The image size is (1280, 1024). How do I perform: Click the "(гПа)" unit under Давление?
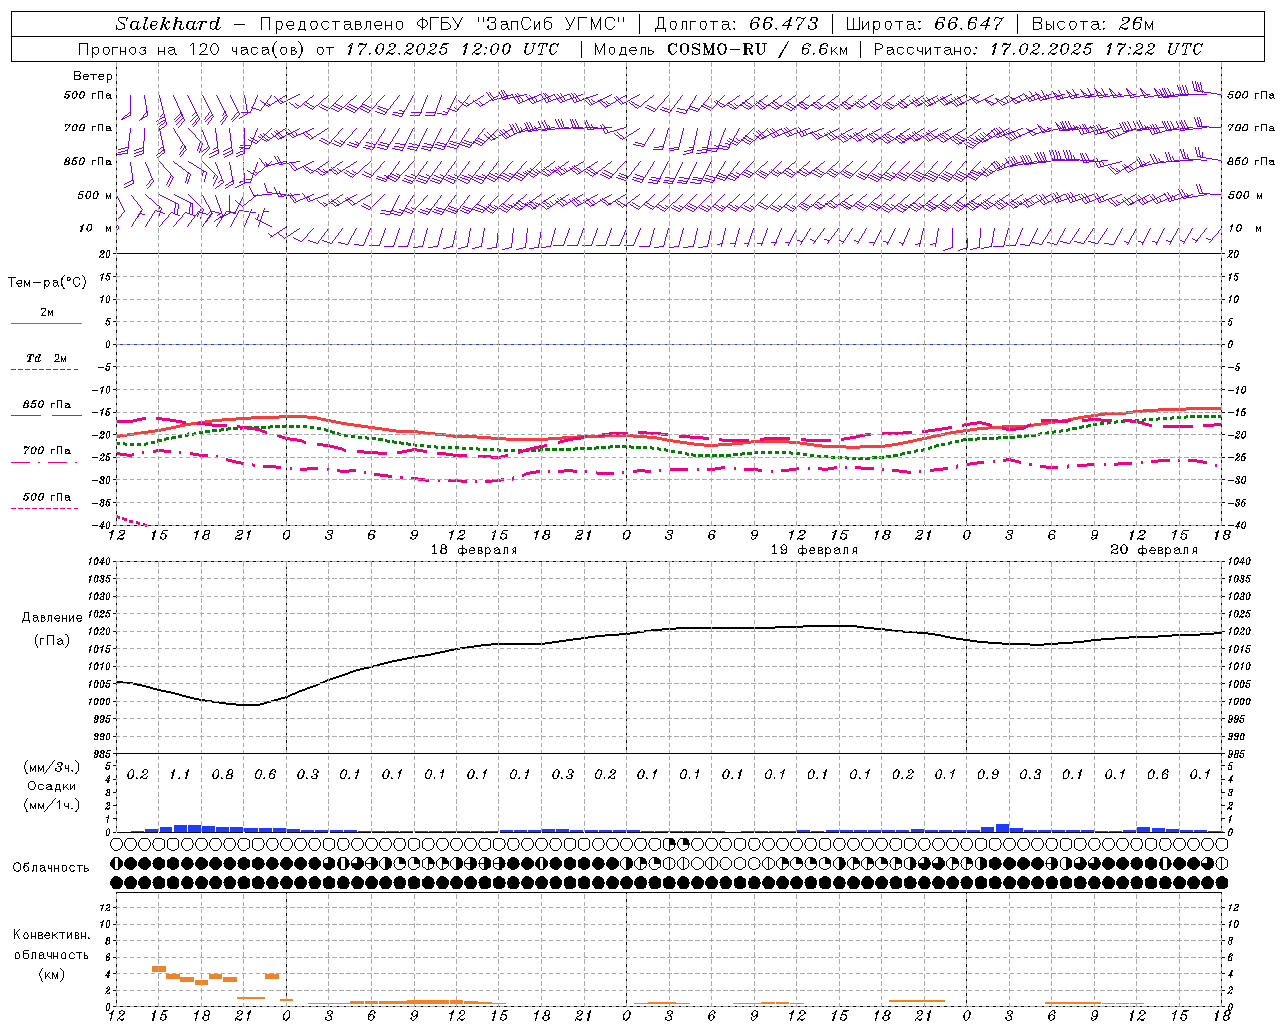coord(52,640)
